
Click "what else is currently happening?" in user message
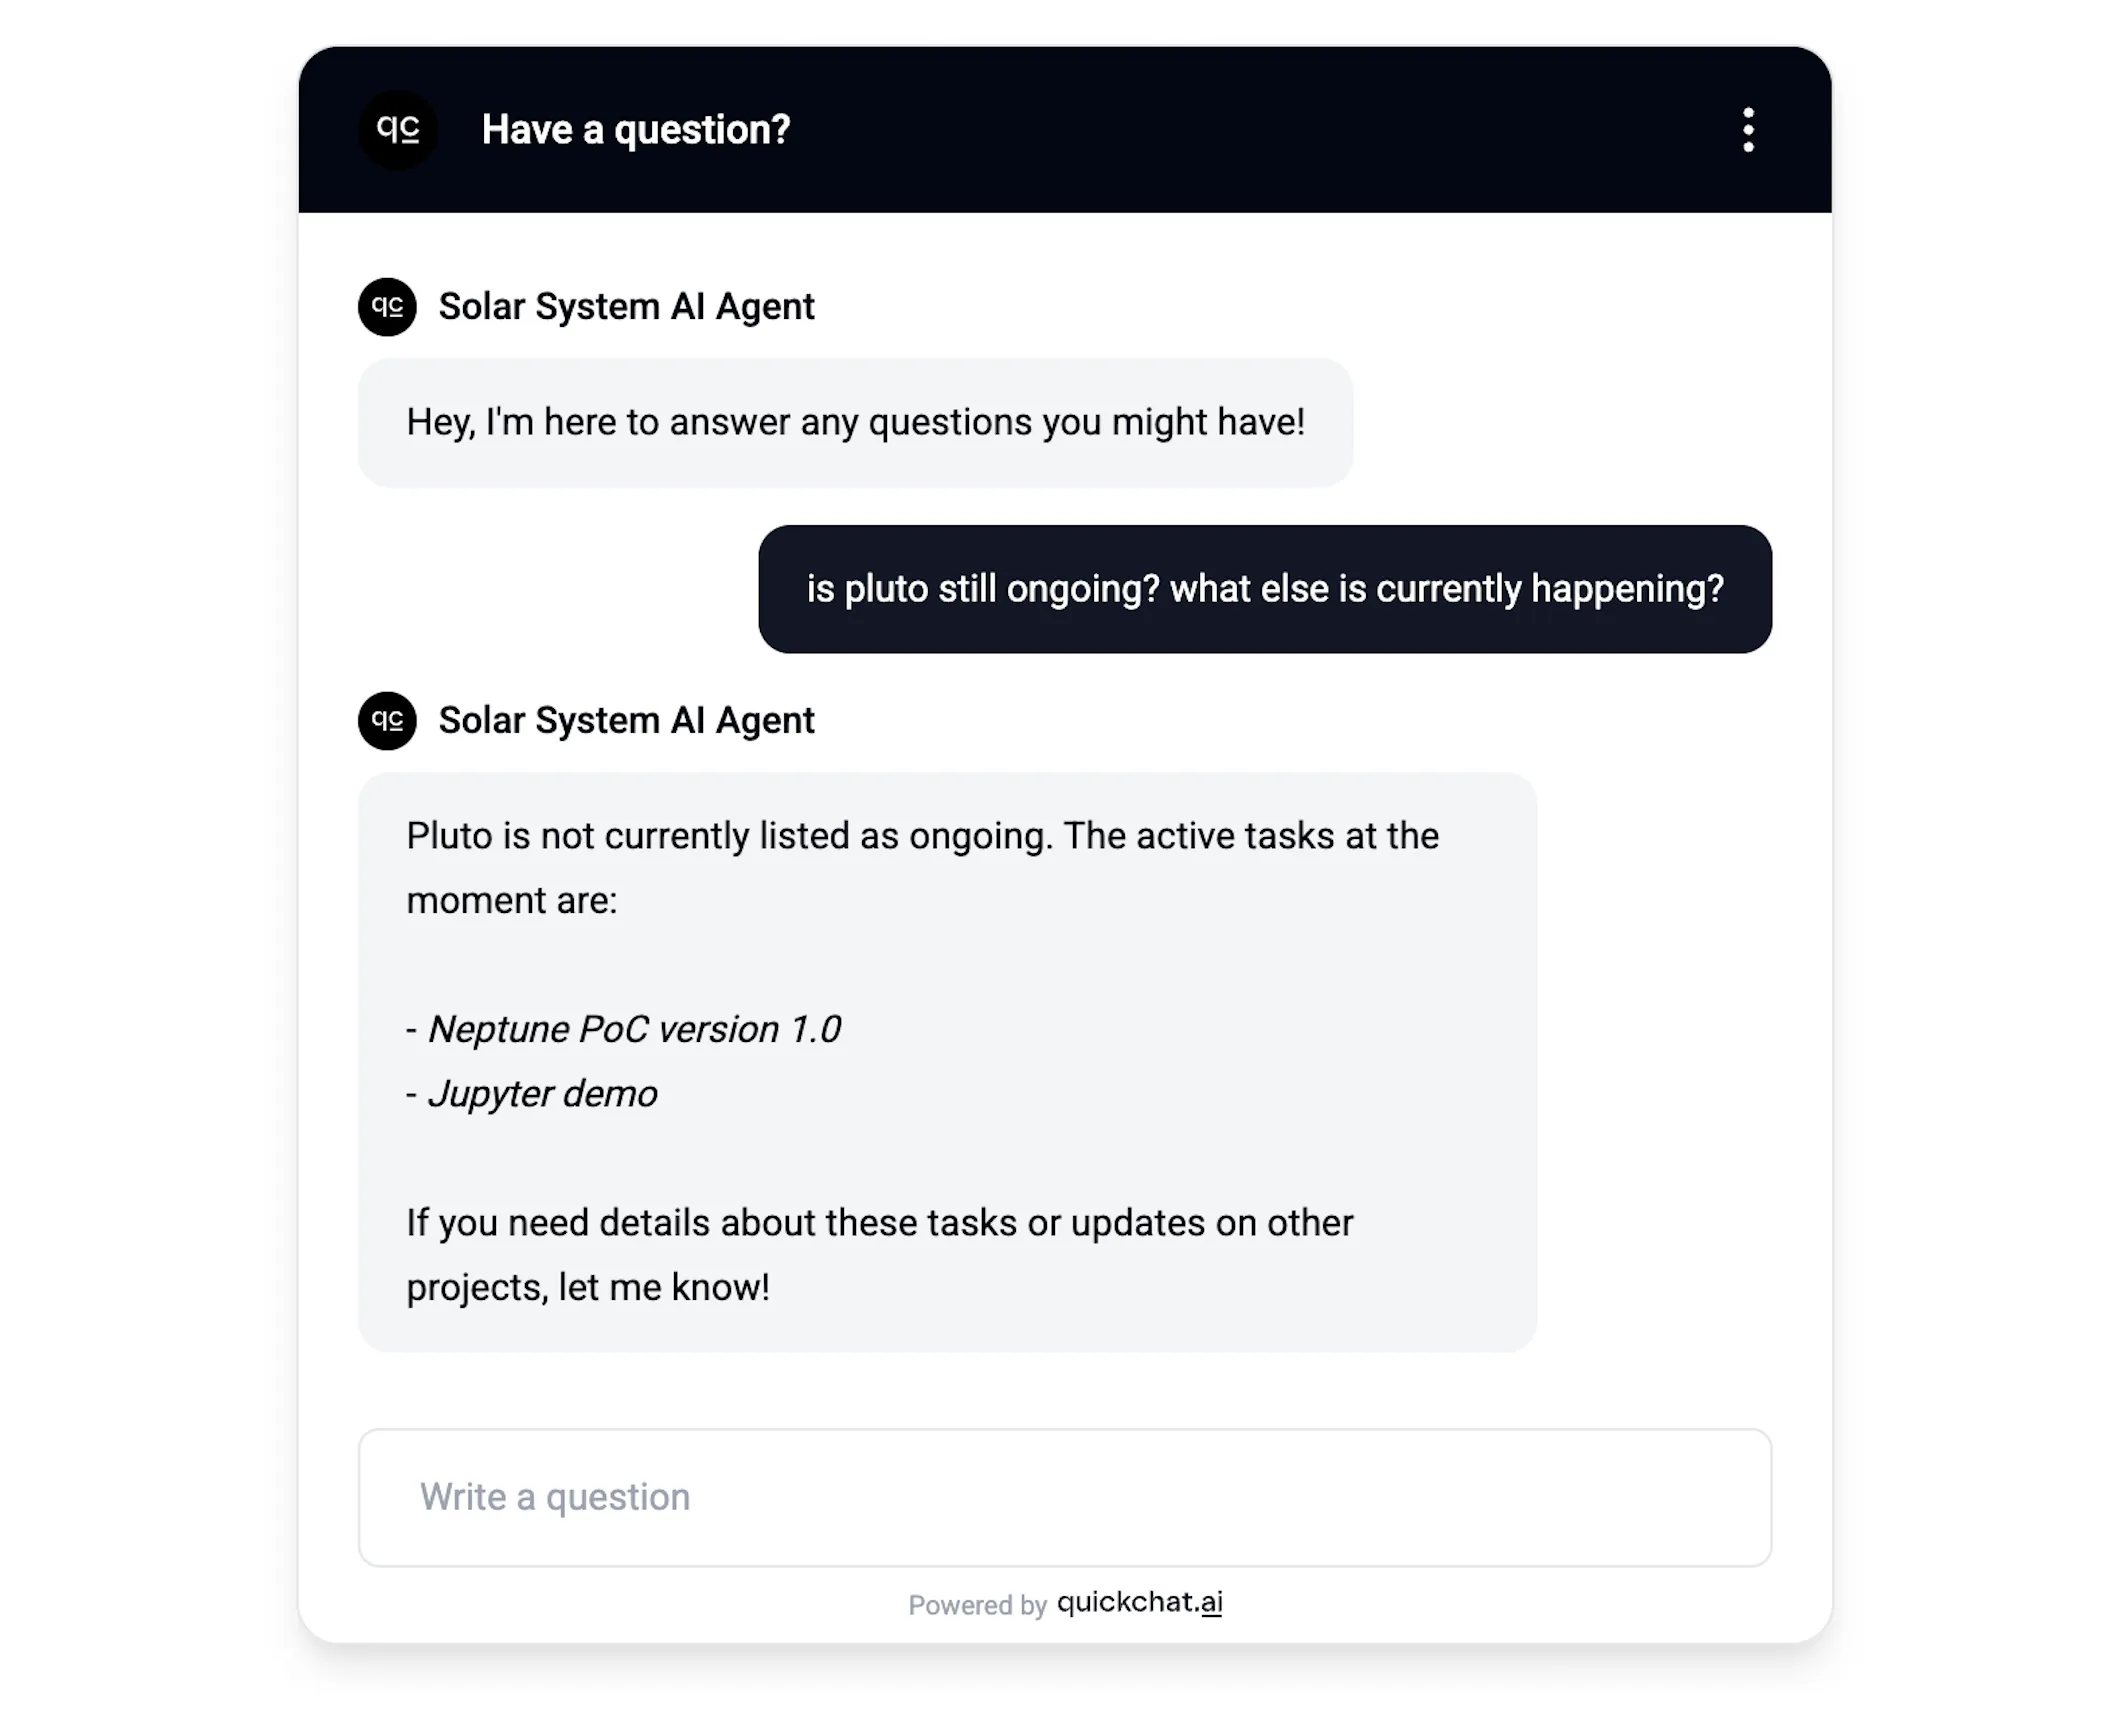(x=1446, y=589)
